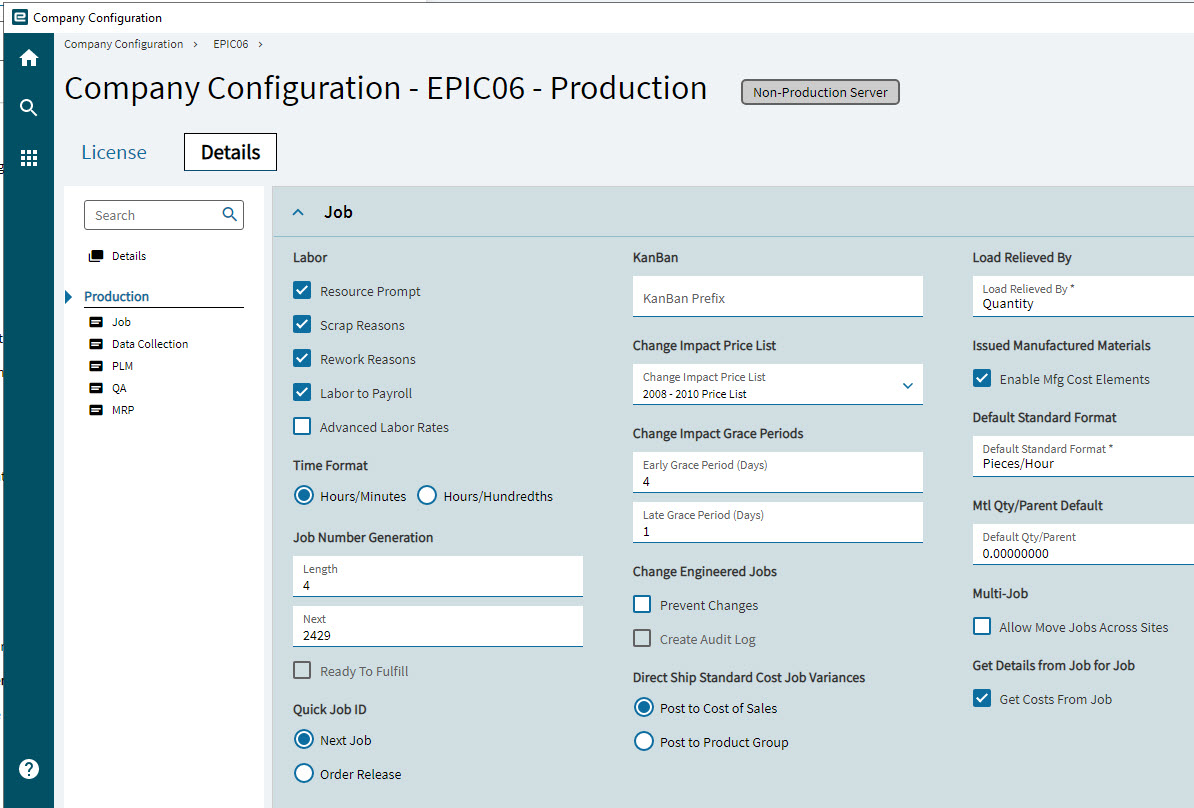Image resolution: width=1194 pixels, height=808 pixels.
Task: Open the Job item in the tree
Action: (x=121, y=322)
